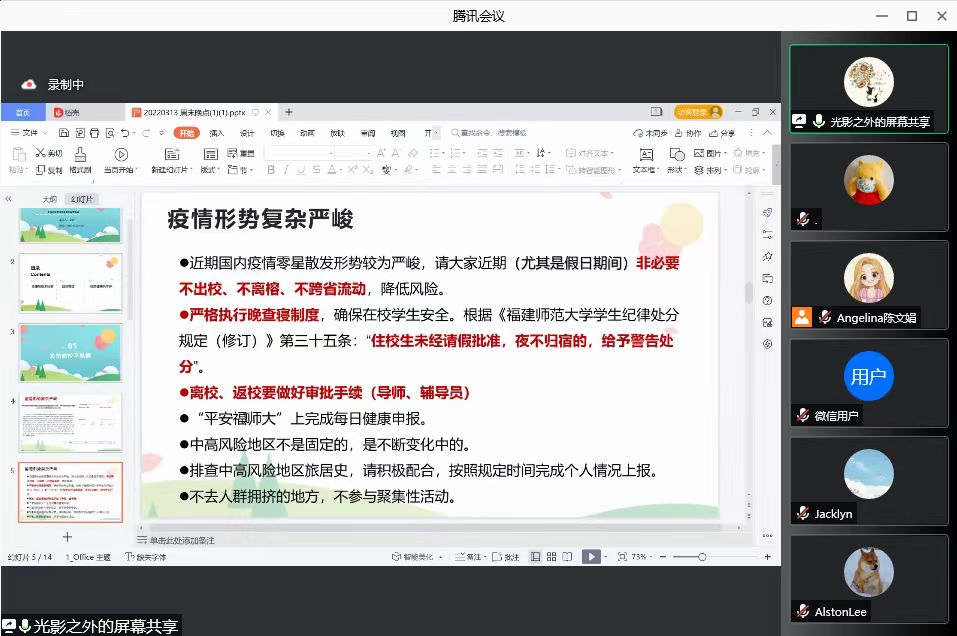The width and height of the screenshot is (957, 636).
Task: Click the slideshow play button in status bar
Action: click(x=591, y=557)
